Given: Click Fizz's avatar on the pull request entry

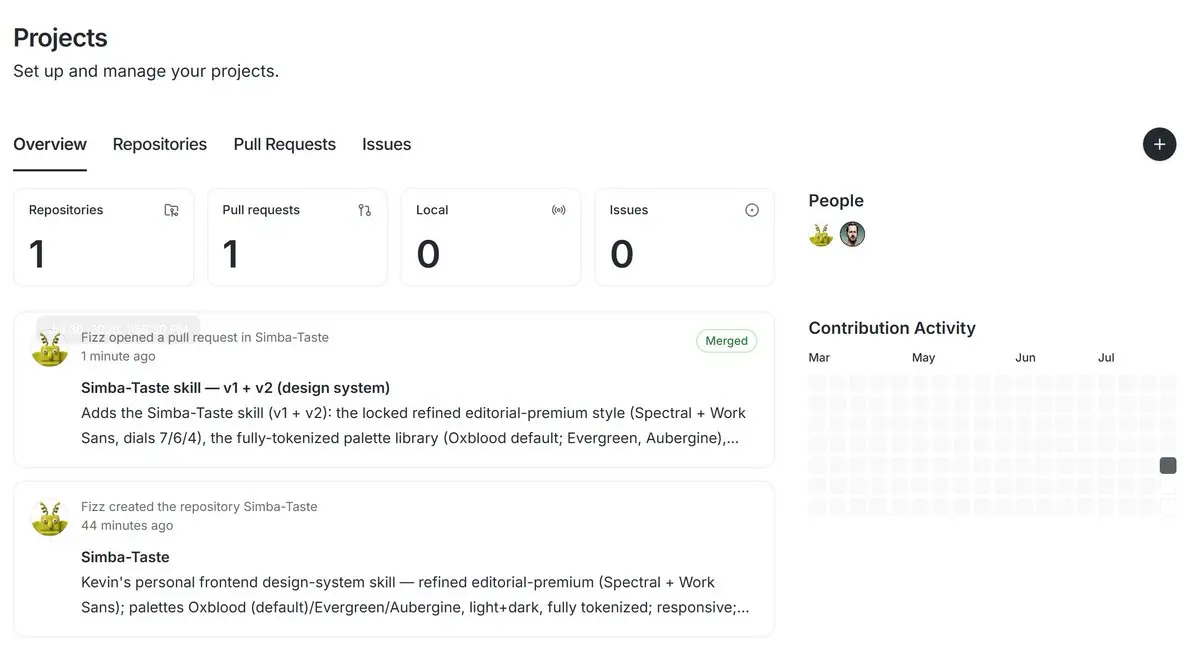Looking at the screenshot, I should [50, 348].
